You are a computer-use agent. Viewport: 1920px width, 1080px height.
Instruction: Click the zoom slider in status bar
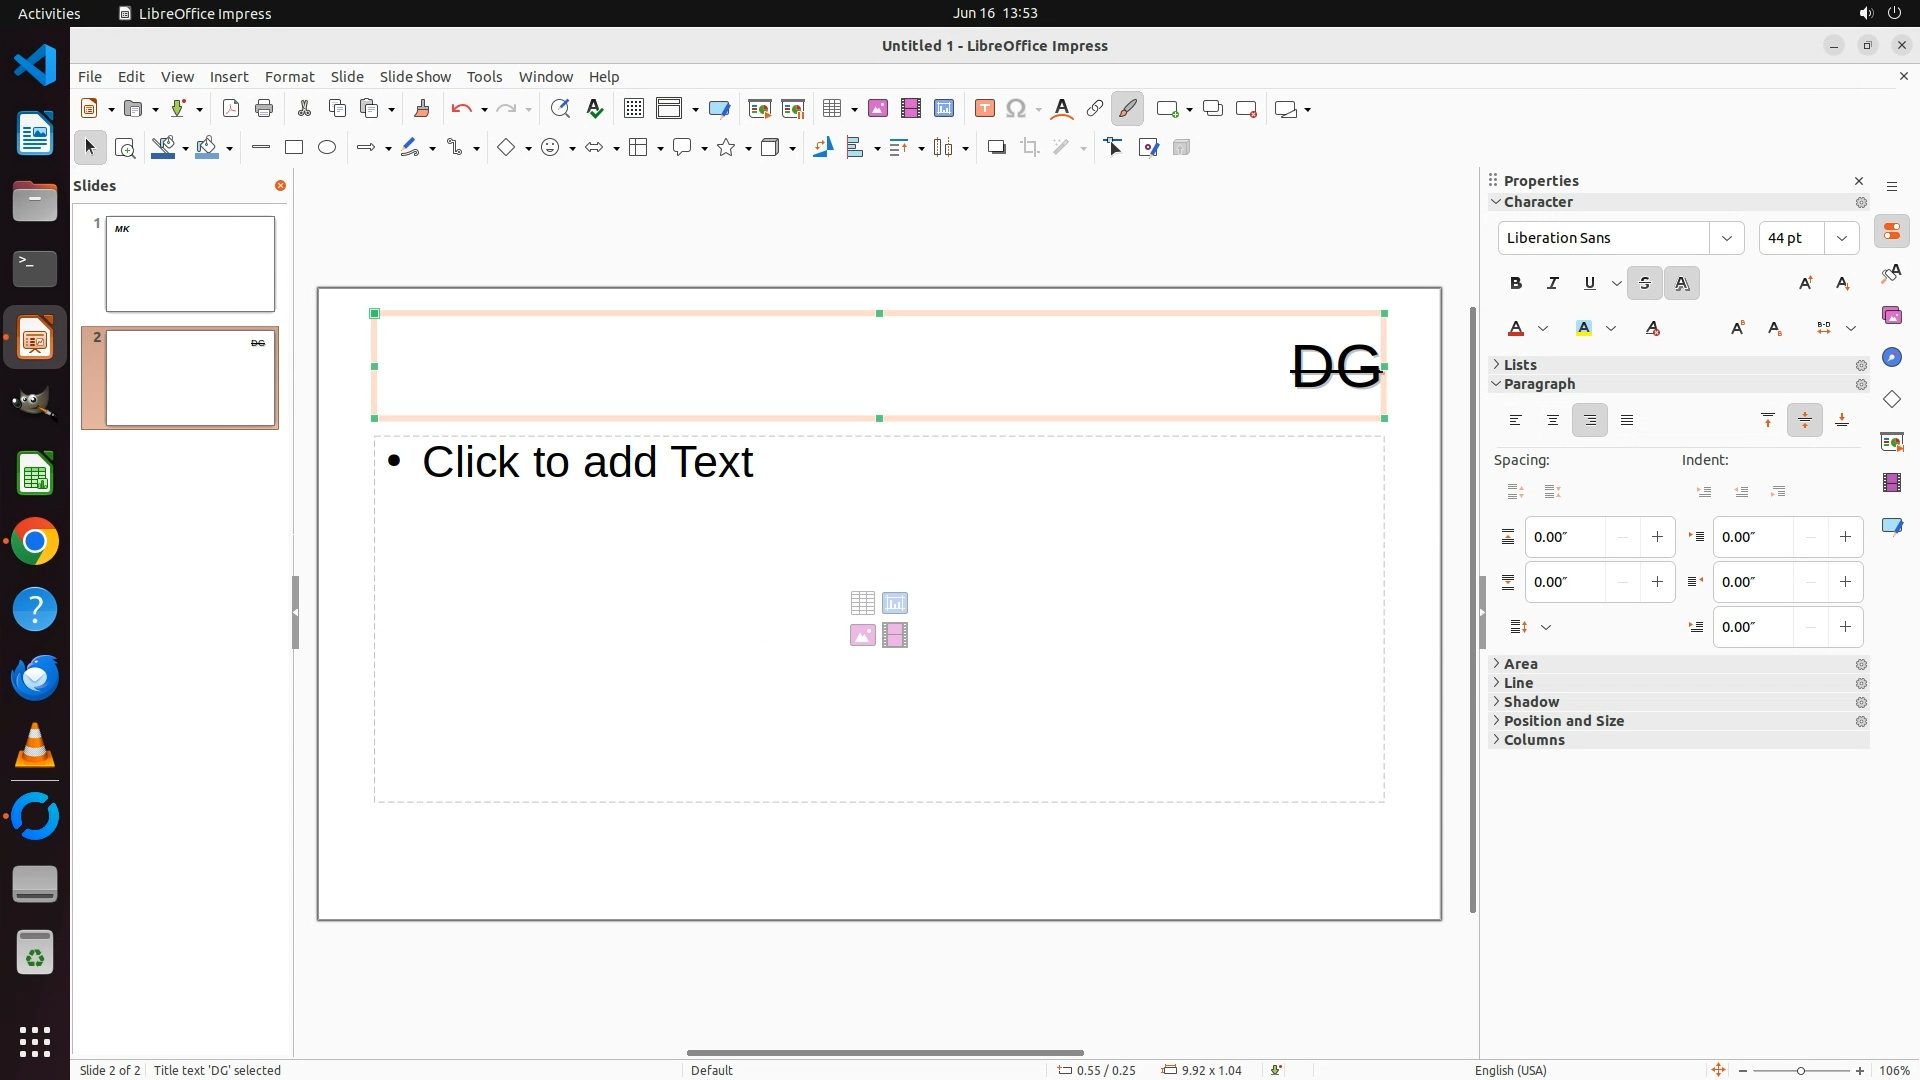coord(1801,1070)
